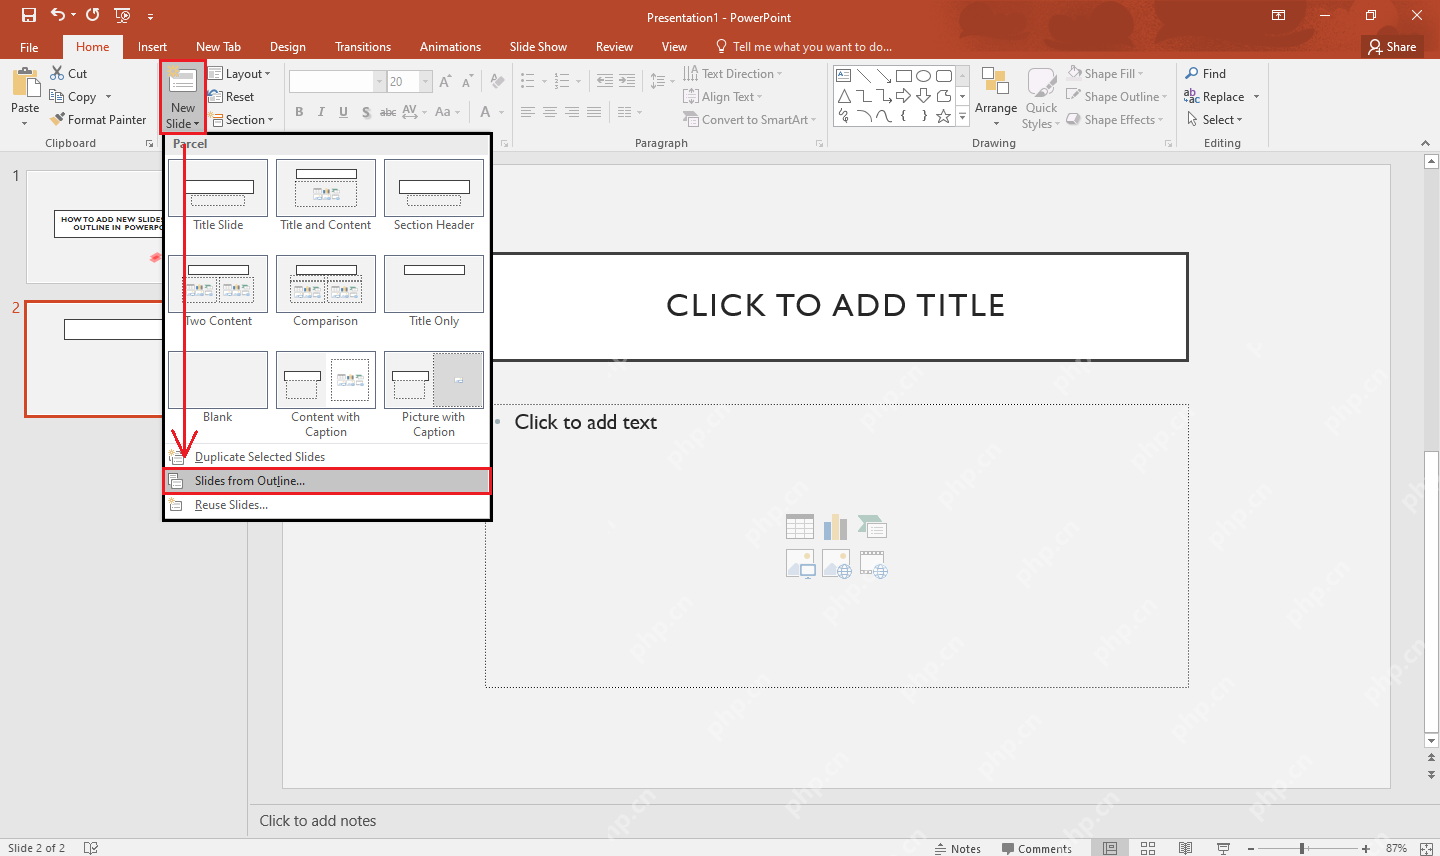The height and width of the screenshot is (856, 1440).
Task: Open the Select dropdown in Editing
Action: point(1214,120)
